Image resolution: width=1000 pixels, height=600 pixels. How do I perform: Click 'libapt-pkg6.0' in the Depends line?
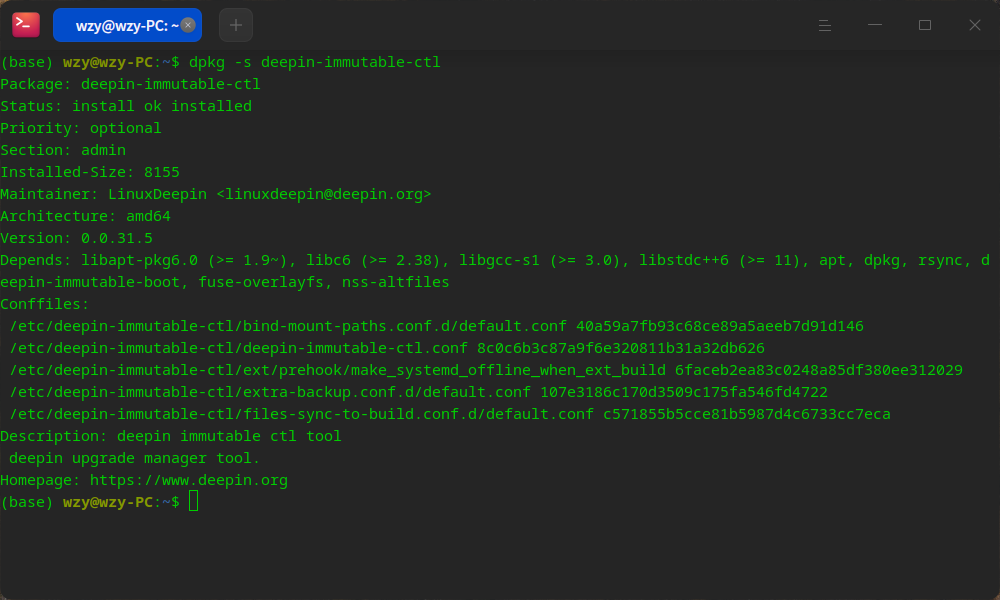(x=139, y=260)
